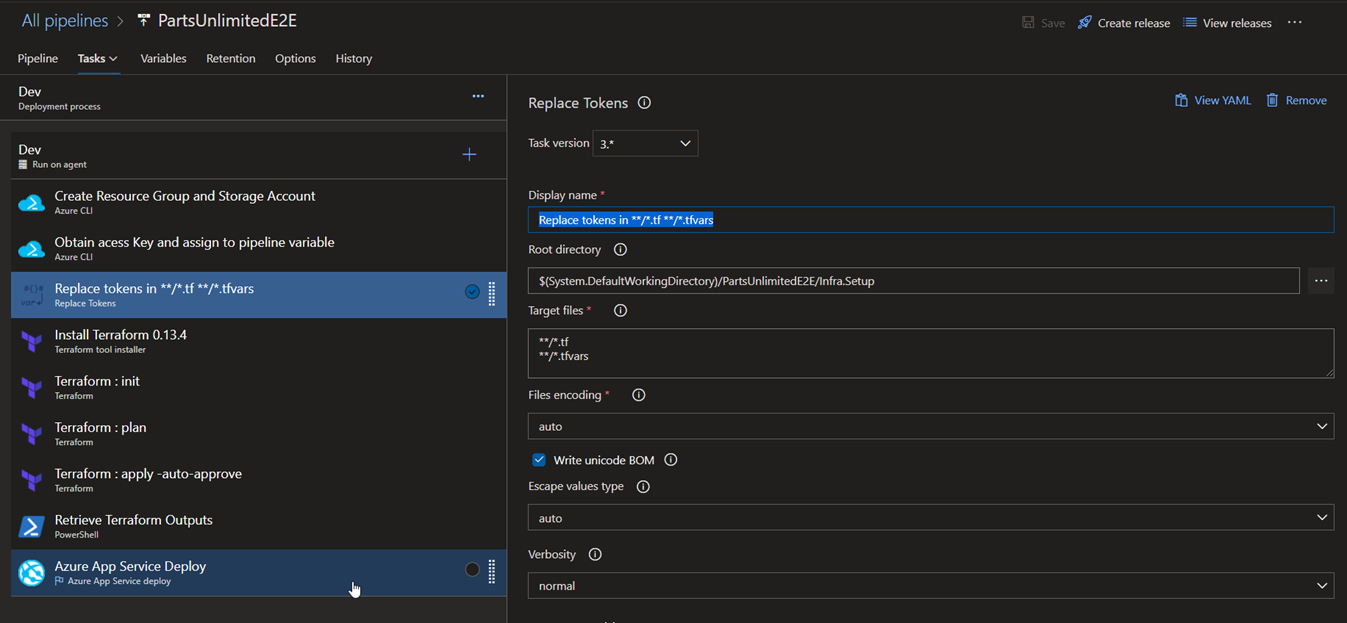Open Dev stage ellipsis menu
The width and height of the screenshot is (1347, 623).
[478, 97]
